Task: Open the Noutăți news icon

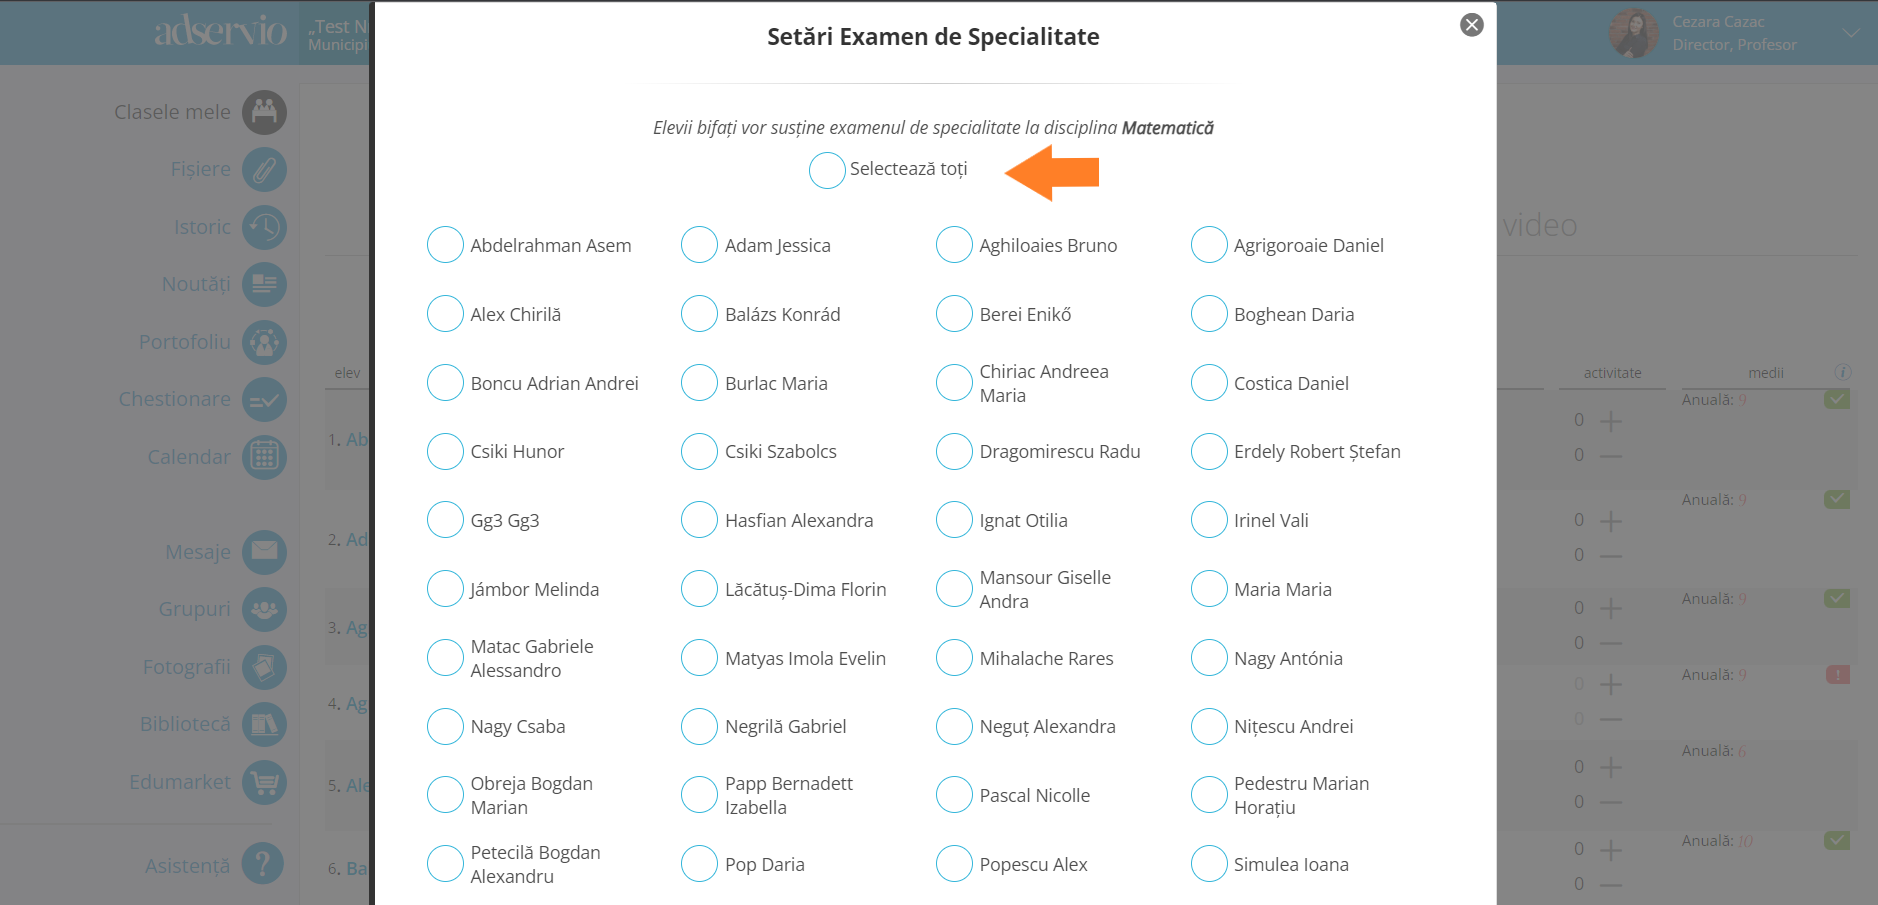Action: point(264,285)
